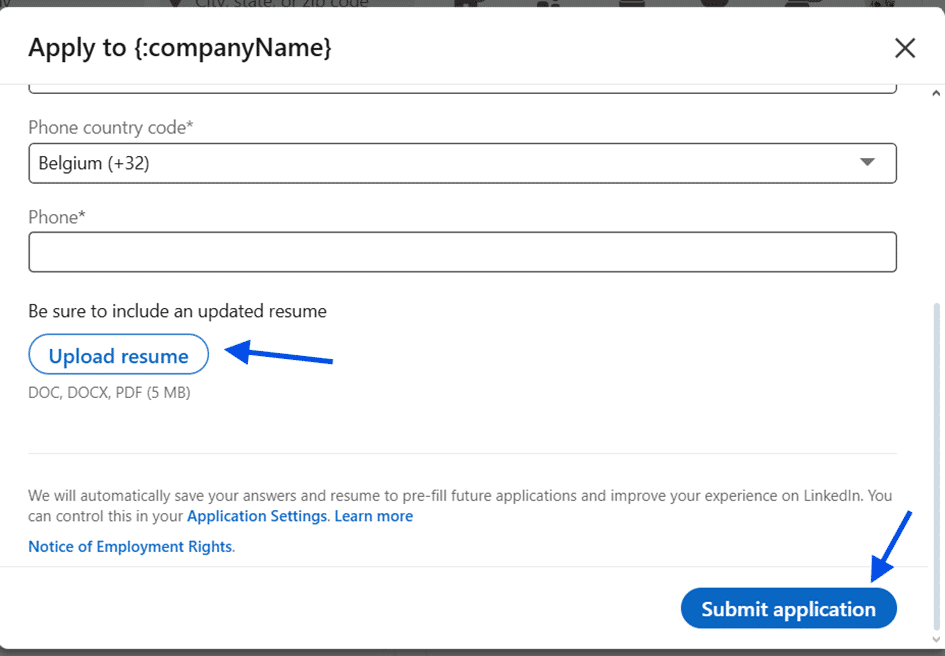Click the 'Apply to {:companyName}' dialog title
The width and height of the screenshot is (945, 656).
point(180,48)
